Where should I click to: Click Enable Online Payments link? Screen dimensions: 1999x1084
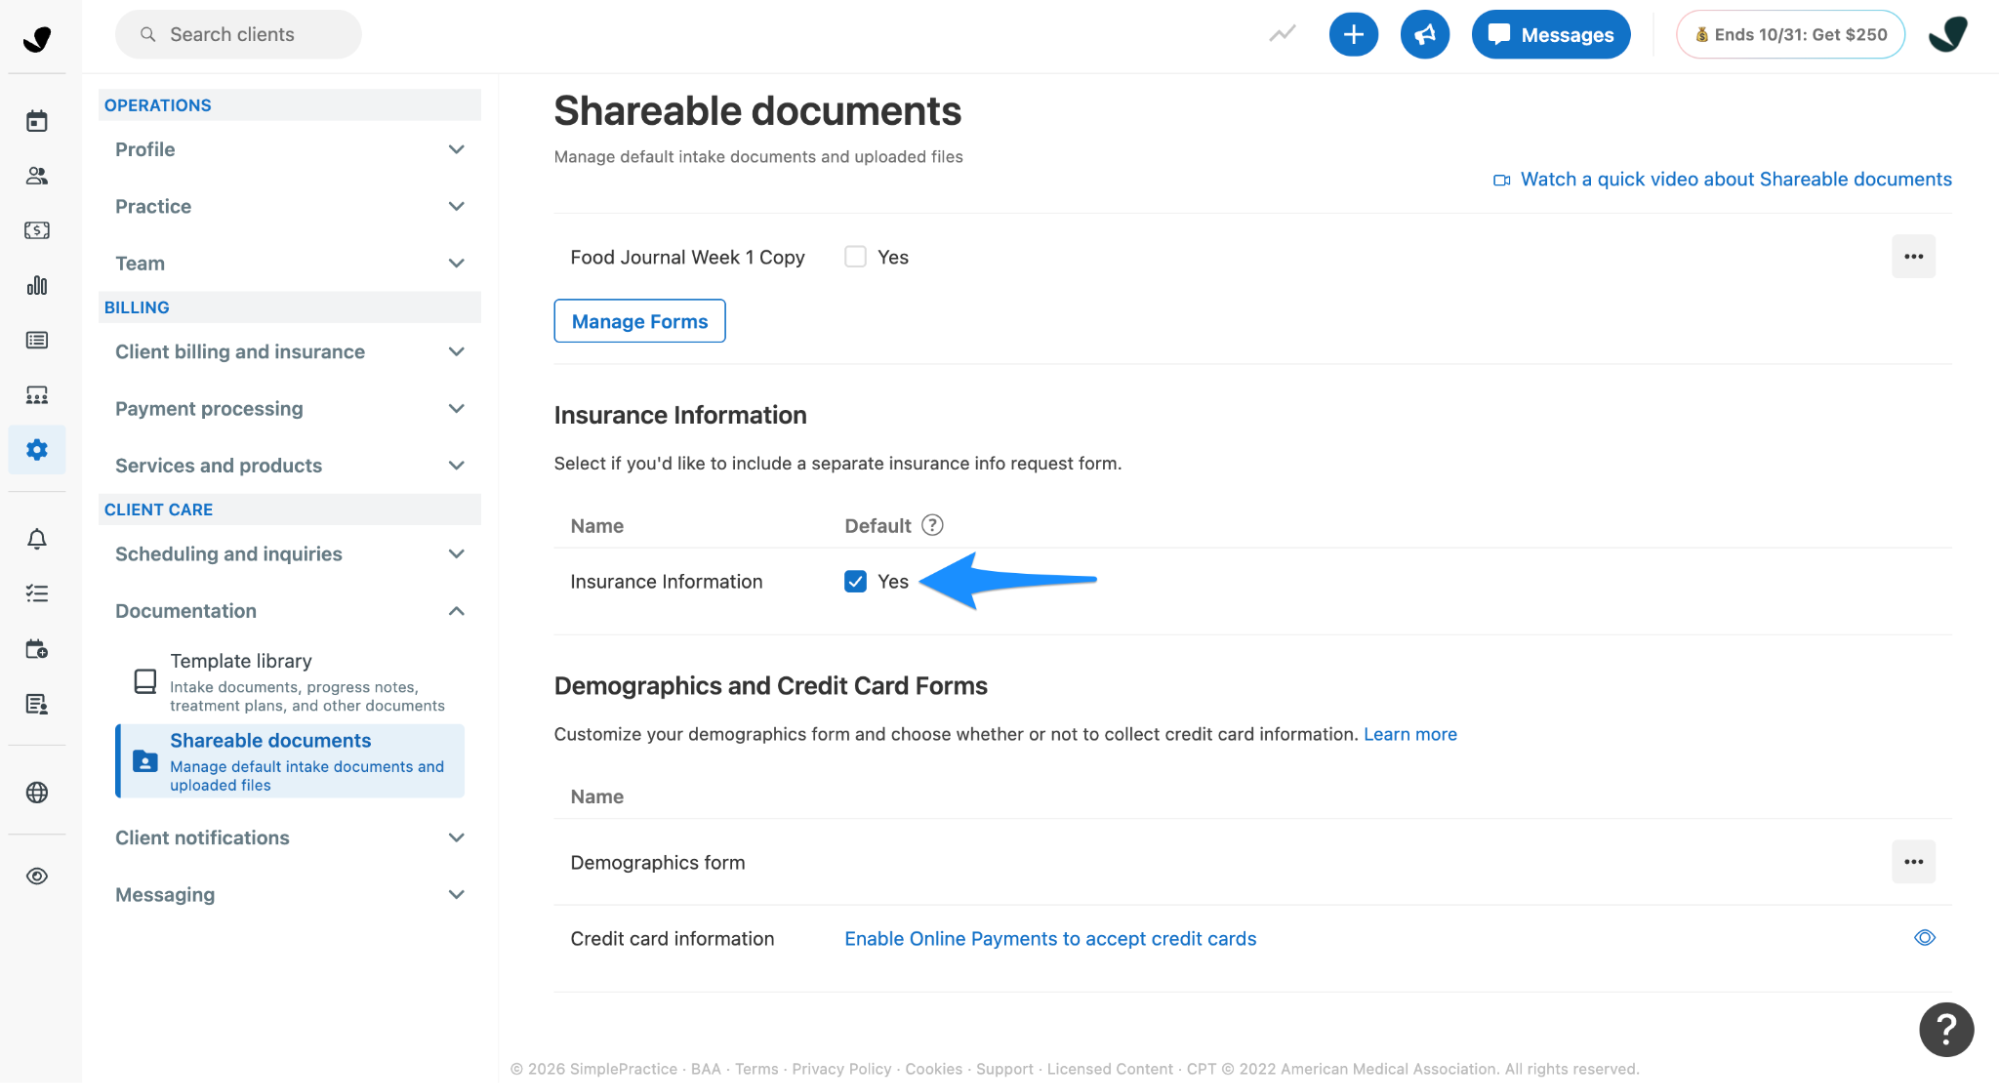click(1050, 939)
